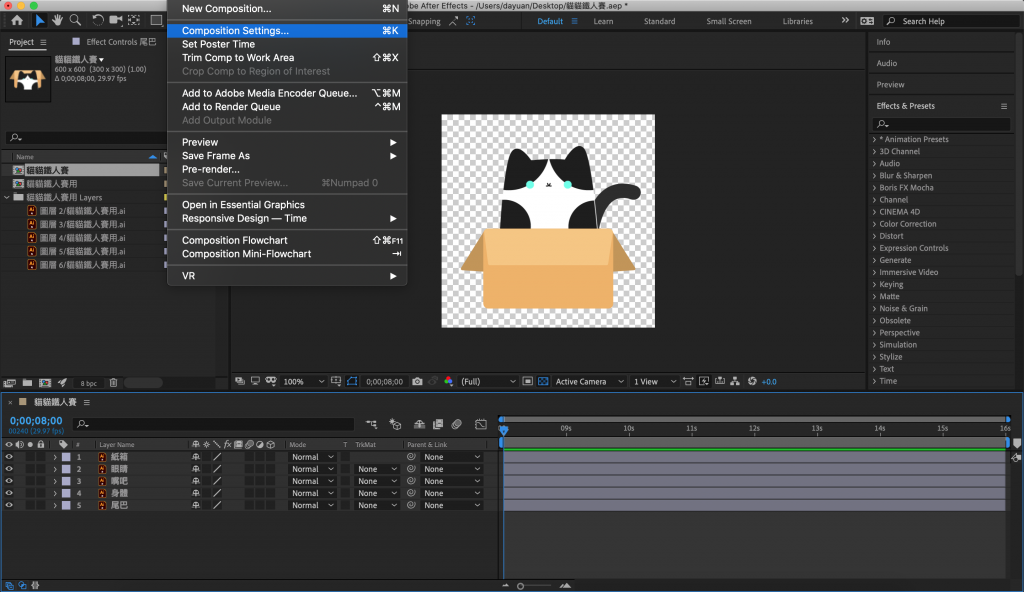The image size is (1024, 592).
Task: Switch to the Small Screen workspace
Action: tap(729, 21)
